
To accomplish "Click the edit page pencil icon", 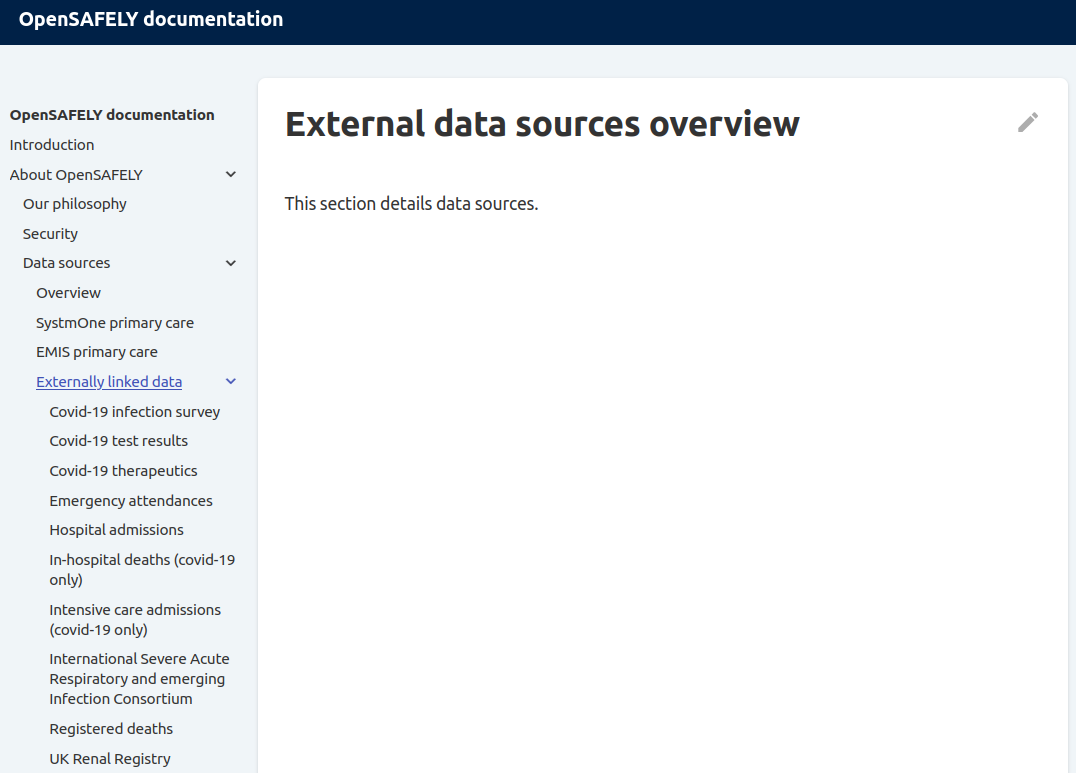I will [1027, 122].
